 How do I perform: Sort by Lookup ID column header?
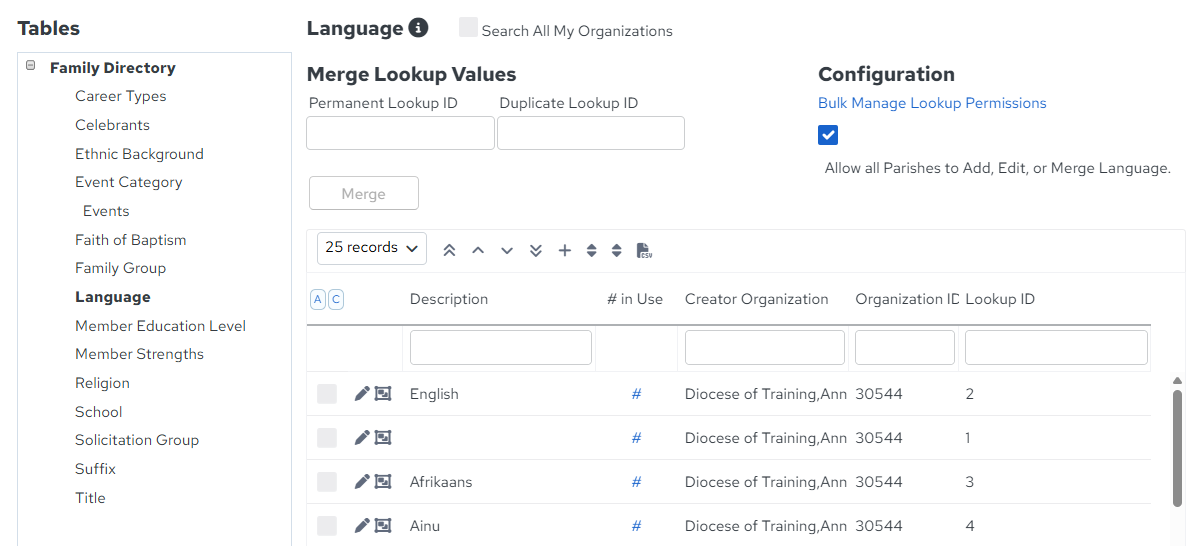click(1000, 300)
